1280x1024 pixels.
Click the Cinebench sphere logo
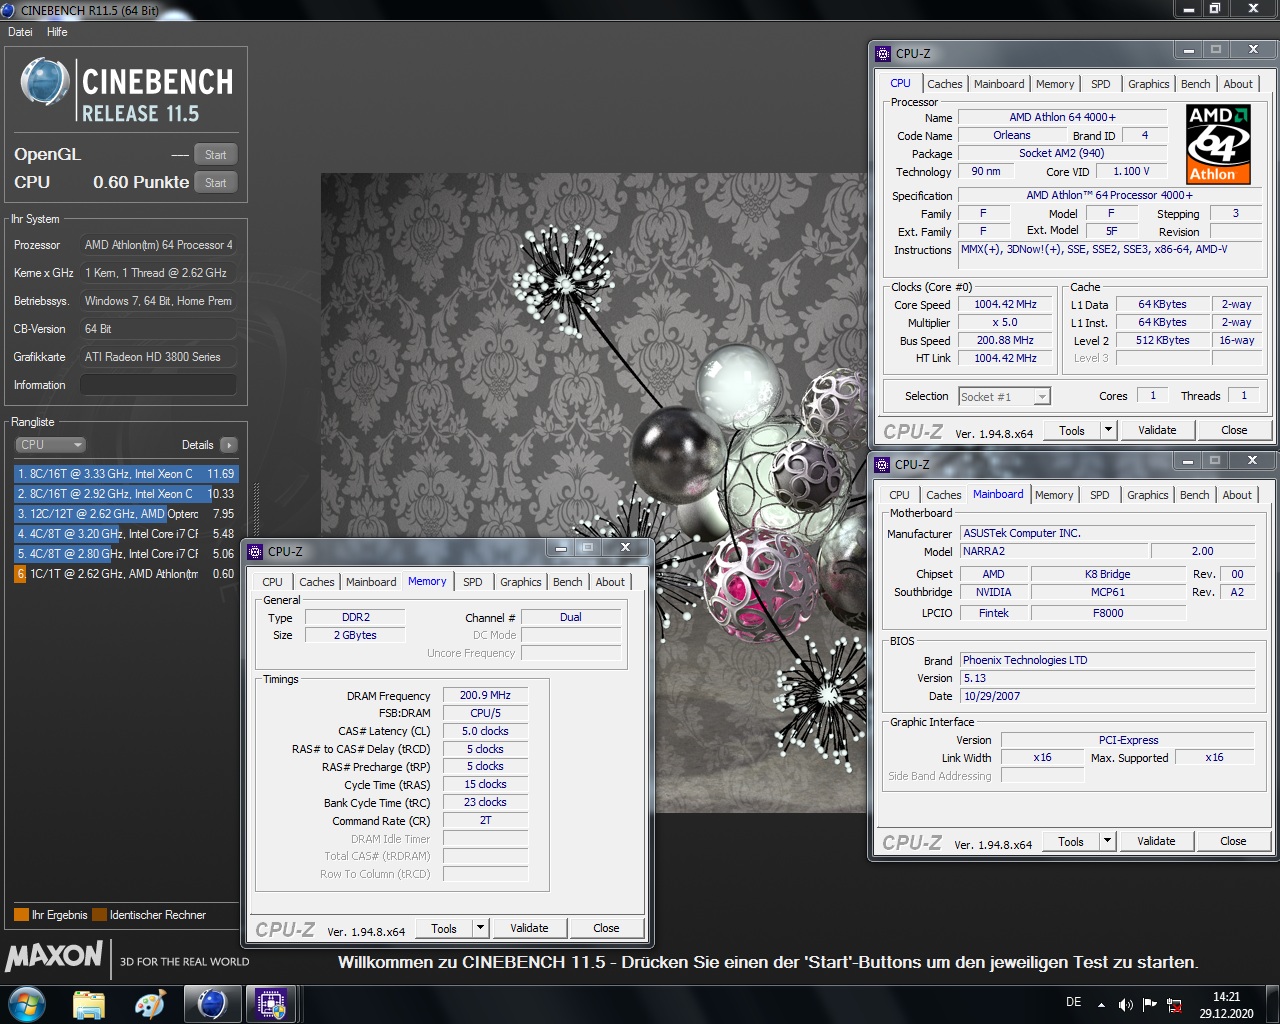tap(45, 83)
